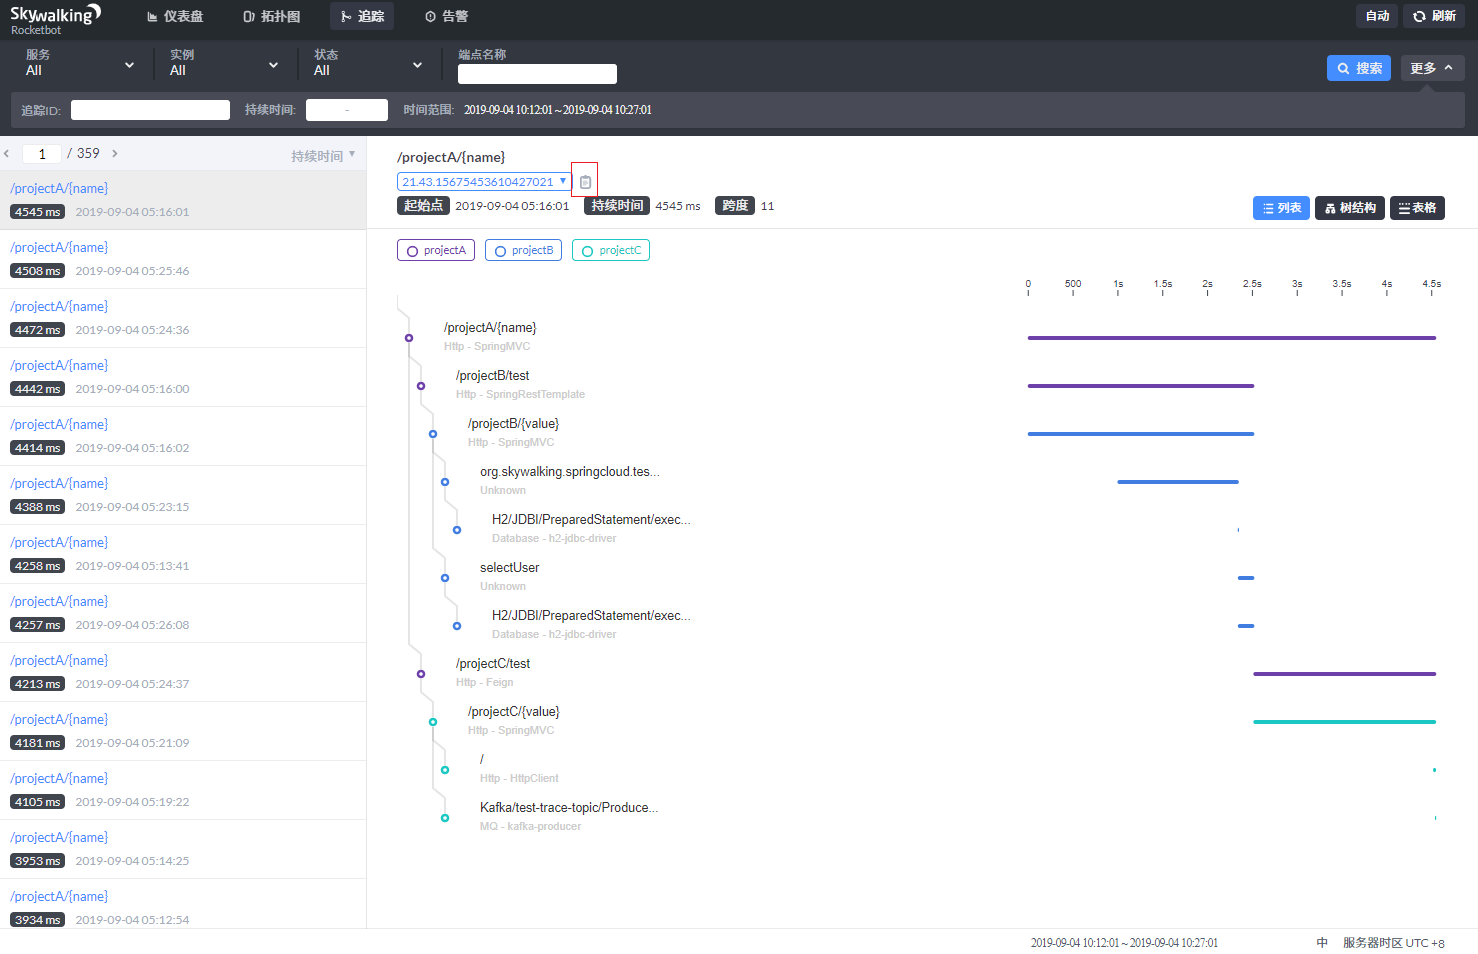Click the page number input box
Viewport: 1478px width, 954px height.
click(x=42, y=153)
